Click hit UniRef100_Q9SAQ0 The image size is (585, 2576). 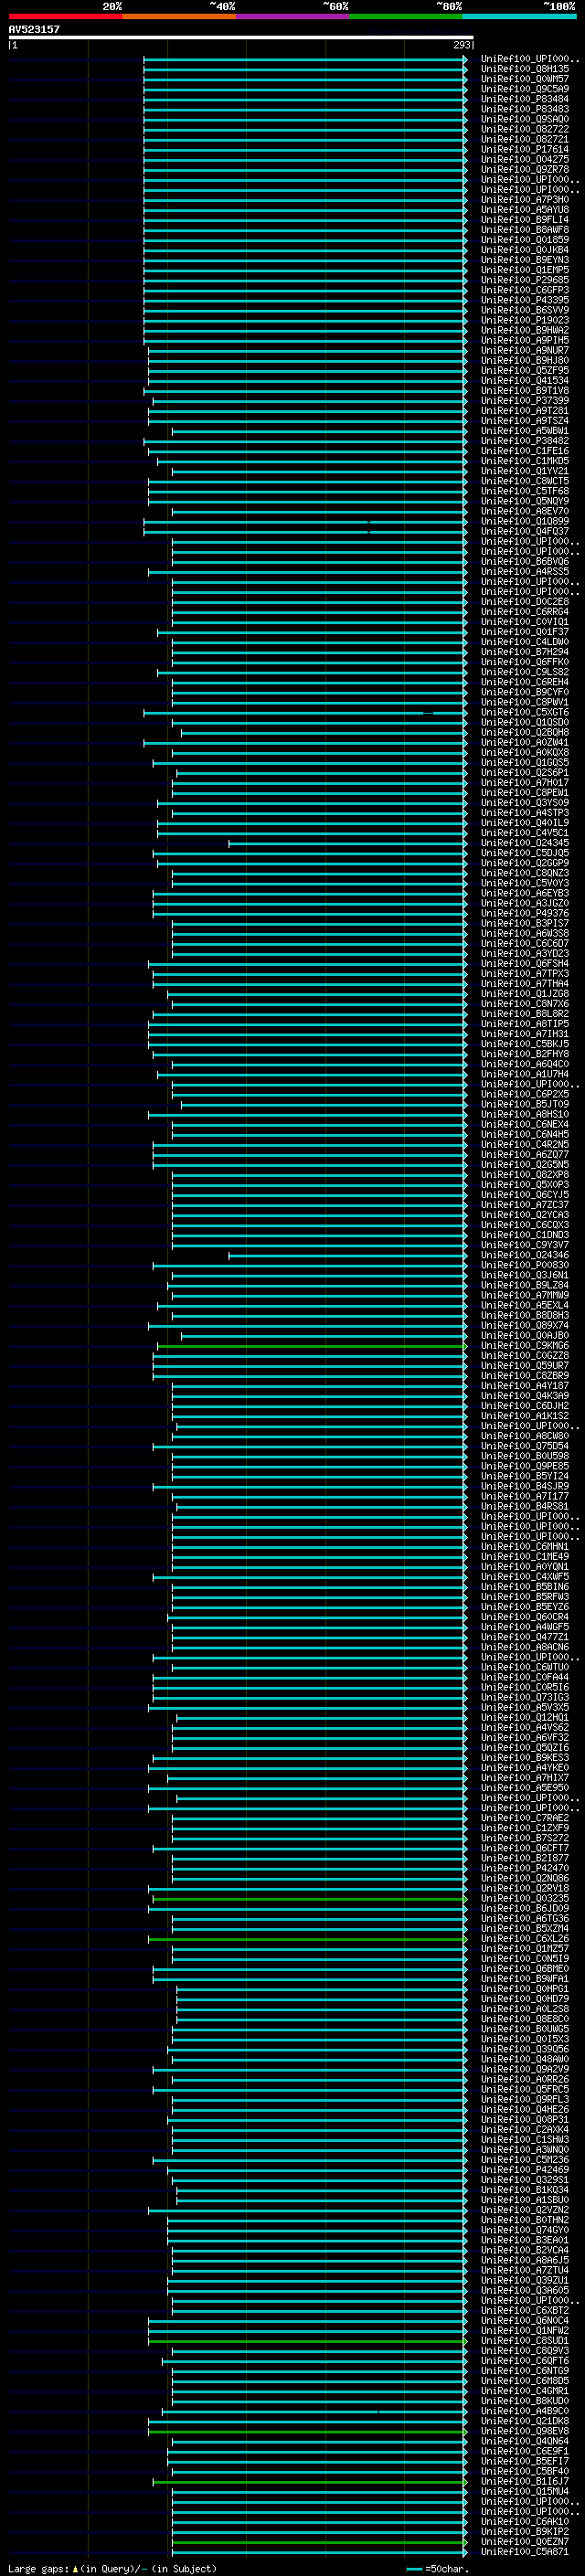[524, 119]
